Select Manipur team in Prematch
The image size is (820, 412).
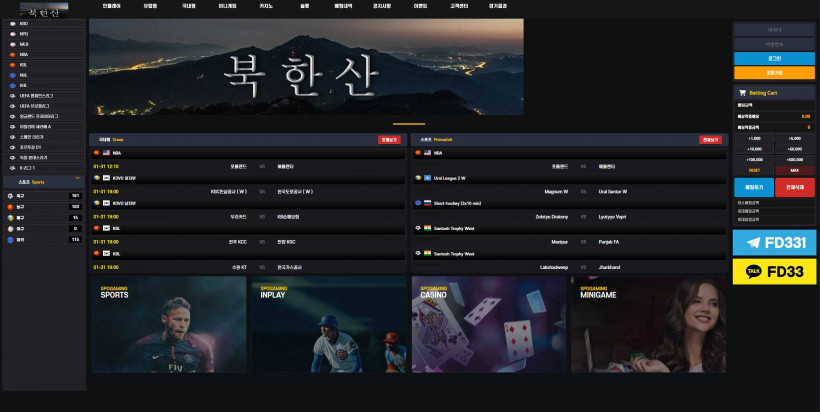560,242
